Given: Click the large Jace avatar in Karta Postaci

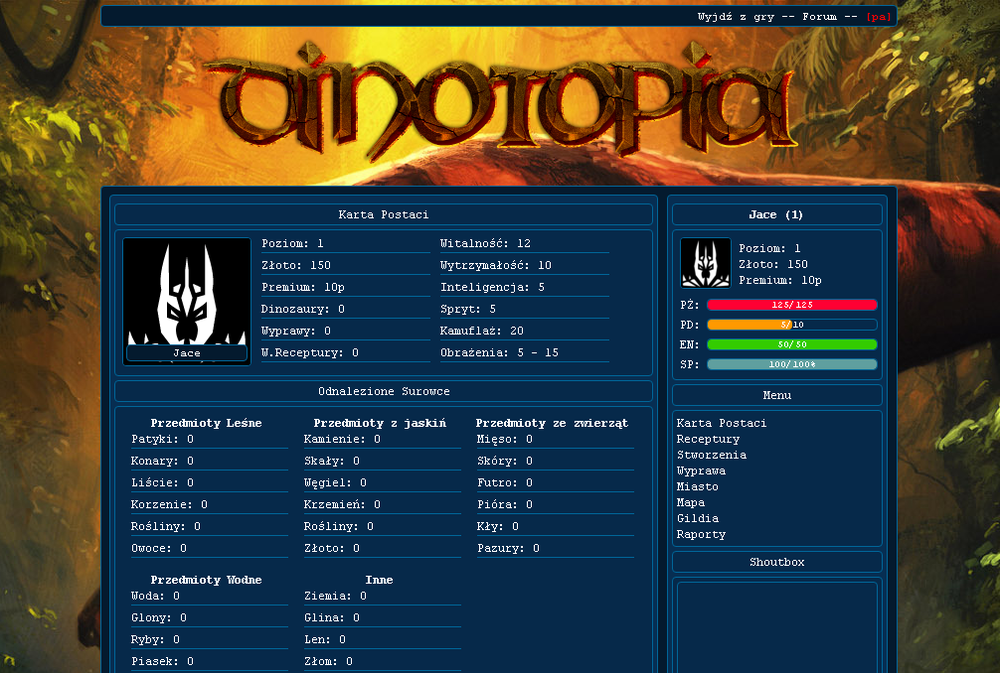Looking at the screenshot, I should (x=186, y=301).
